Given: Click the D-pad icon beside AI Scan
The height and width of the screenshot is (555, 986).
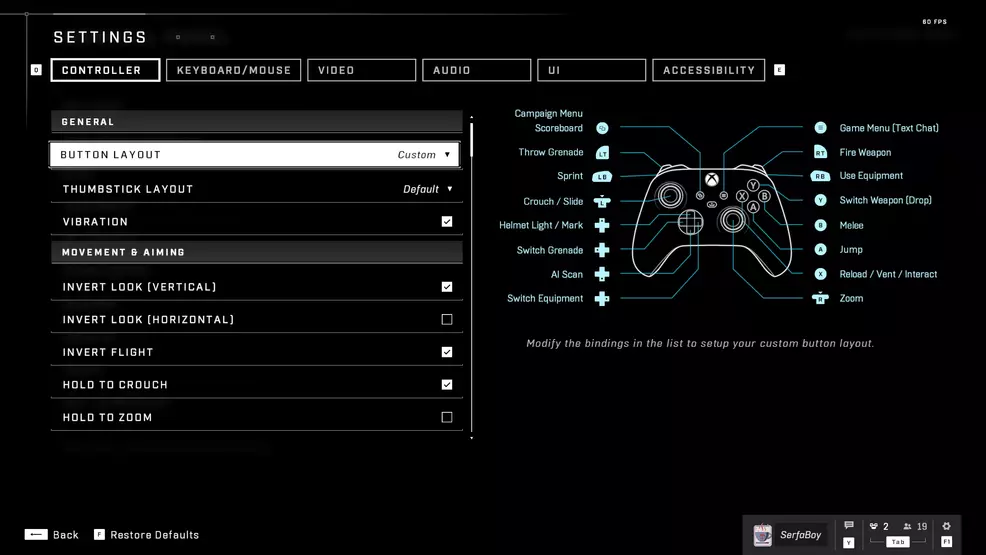Looking at the screenshot, I should click(602, 274).
